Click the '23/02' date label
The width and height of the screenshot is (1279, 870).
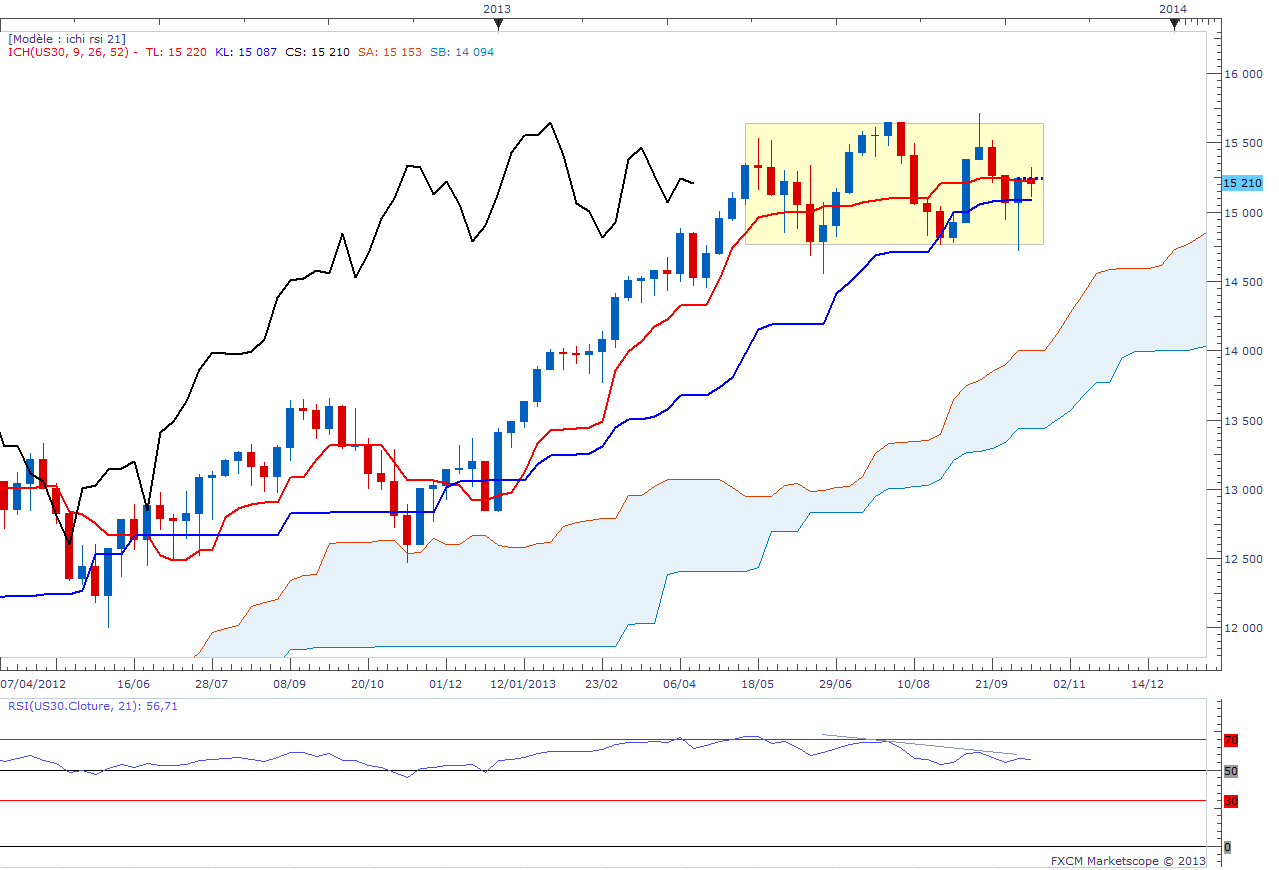point(601,684)
